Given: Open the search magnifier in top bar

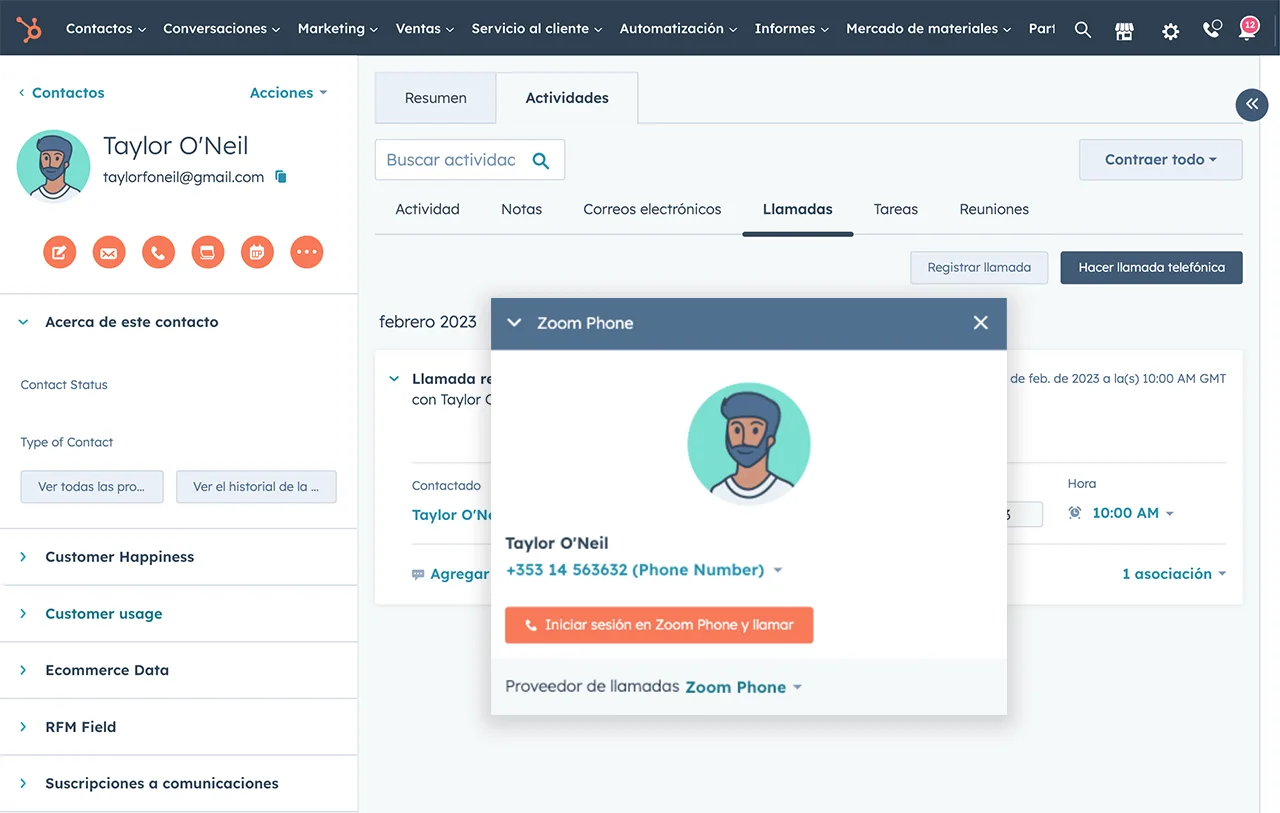Looking at the screenshot, I should tap(1083, 30).
